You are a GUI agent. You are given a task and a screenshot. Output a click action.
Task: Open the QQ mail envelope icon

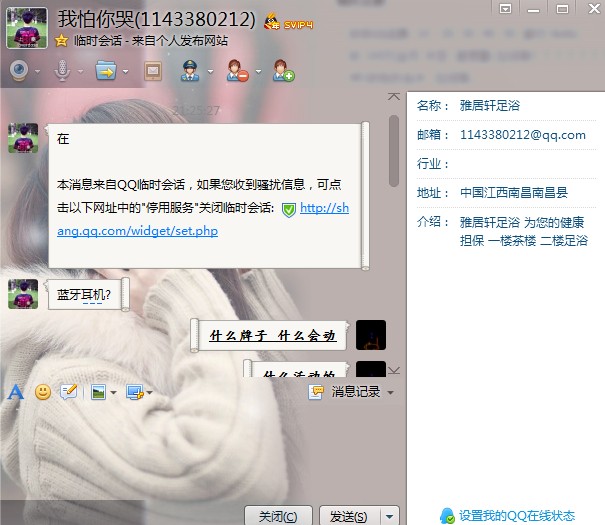pyautogui.click(x=153, y=71)
